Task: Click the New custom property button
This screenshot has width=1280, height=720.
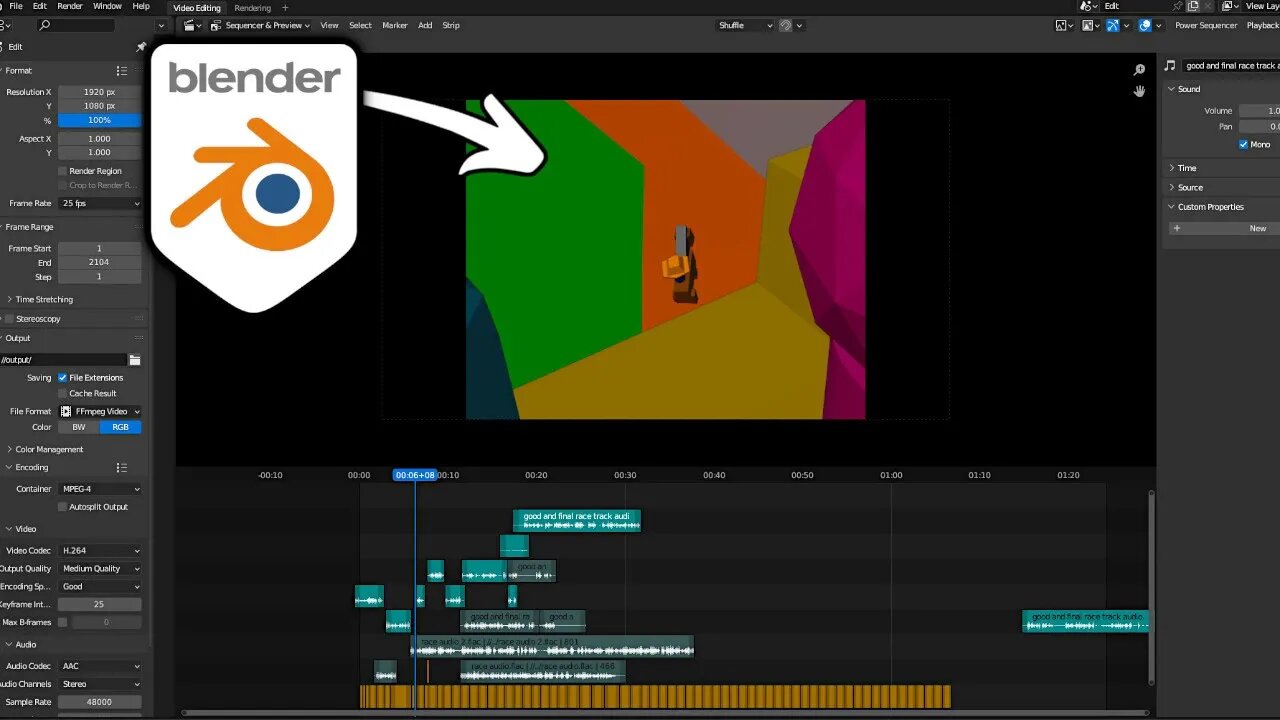Action: [1225, 228]
